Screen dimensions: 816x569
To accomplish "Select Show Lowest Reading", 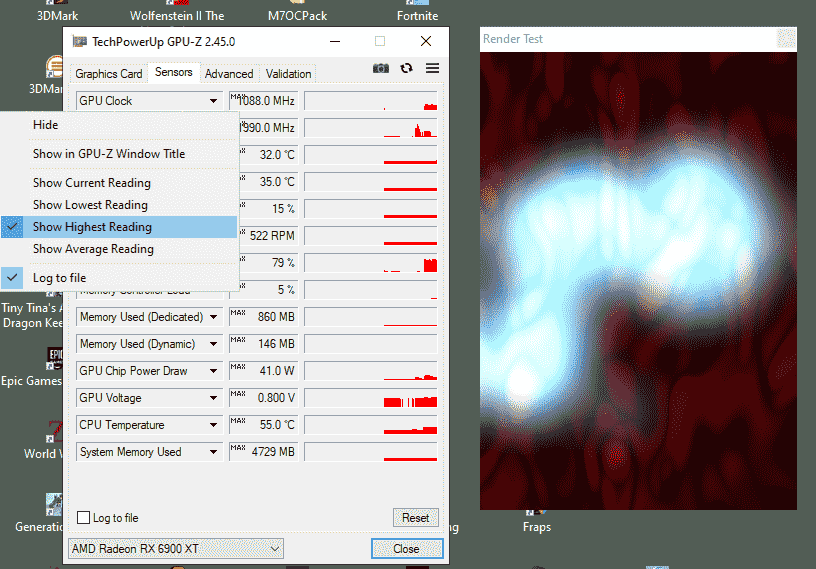I will click(119, 205).
